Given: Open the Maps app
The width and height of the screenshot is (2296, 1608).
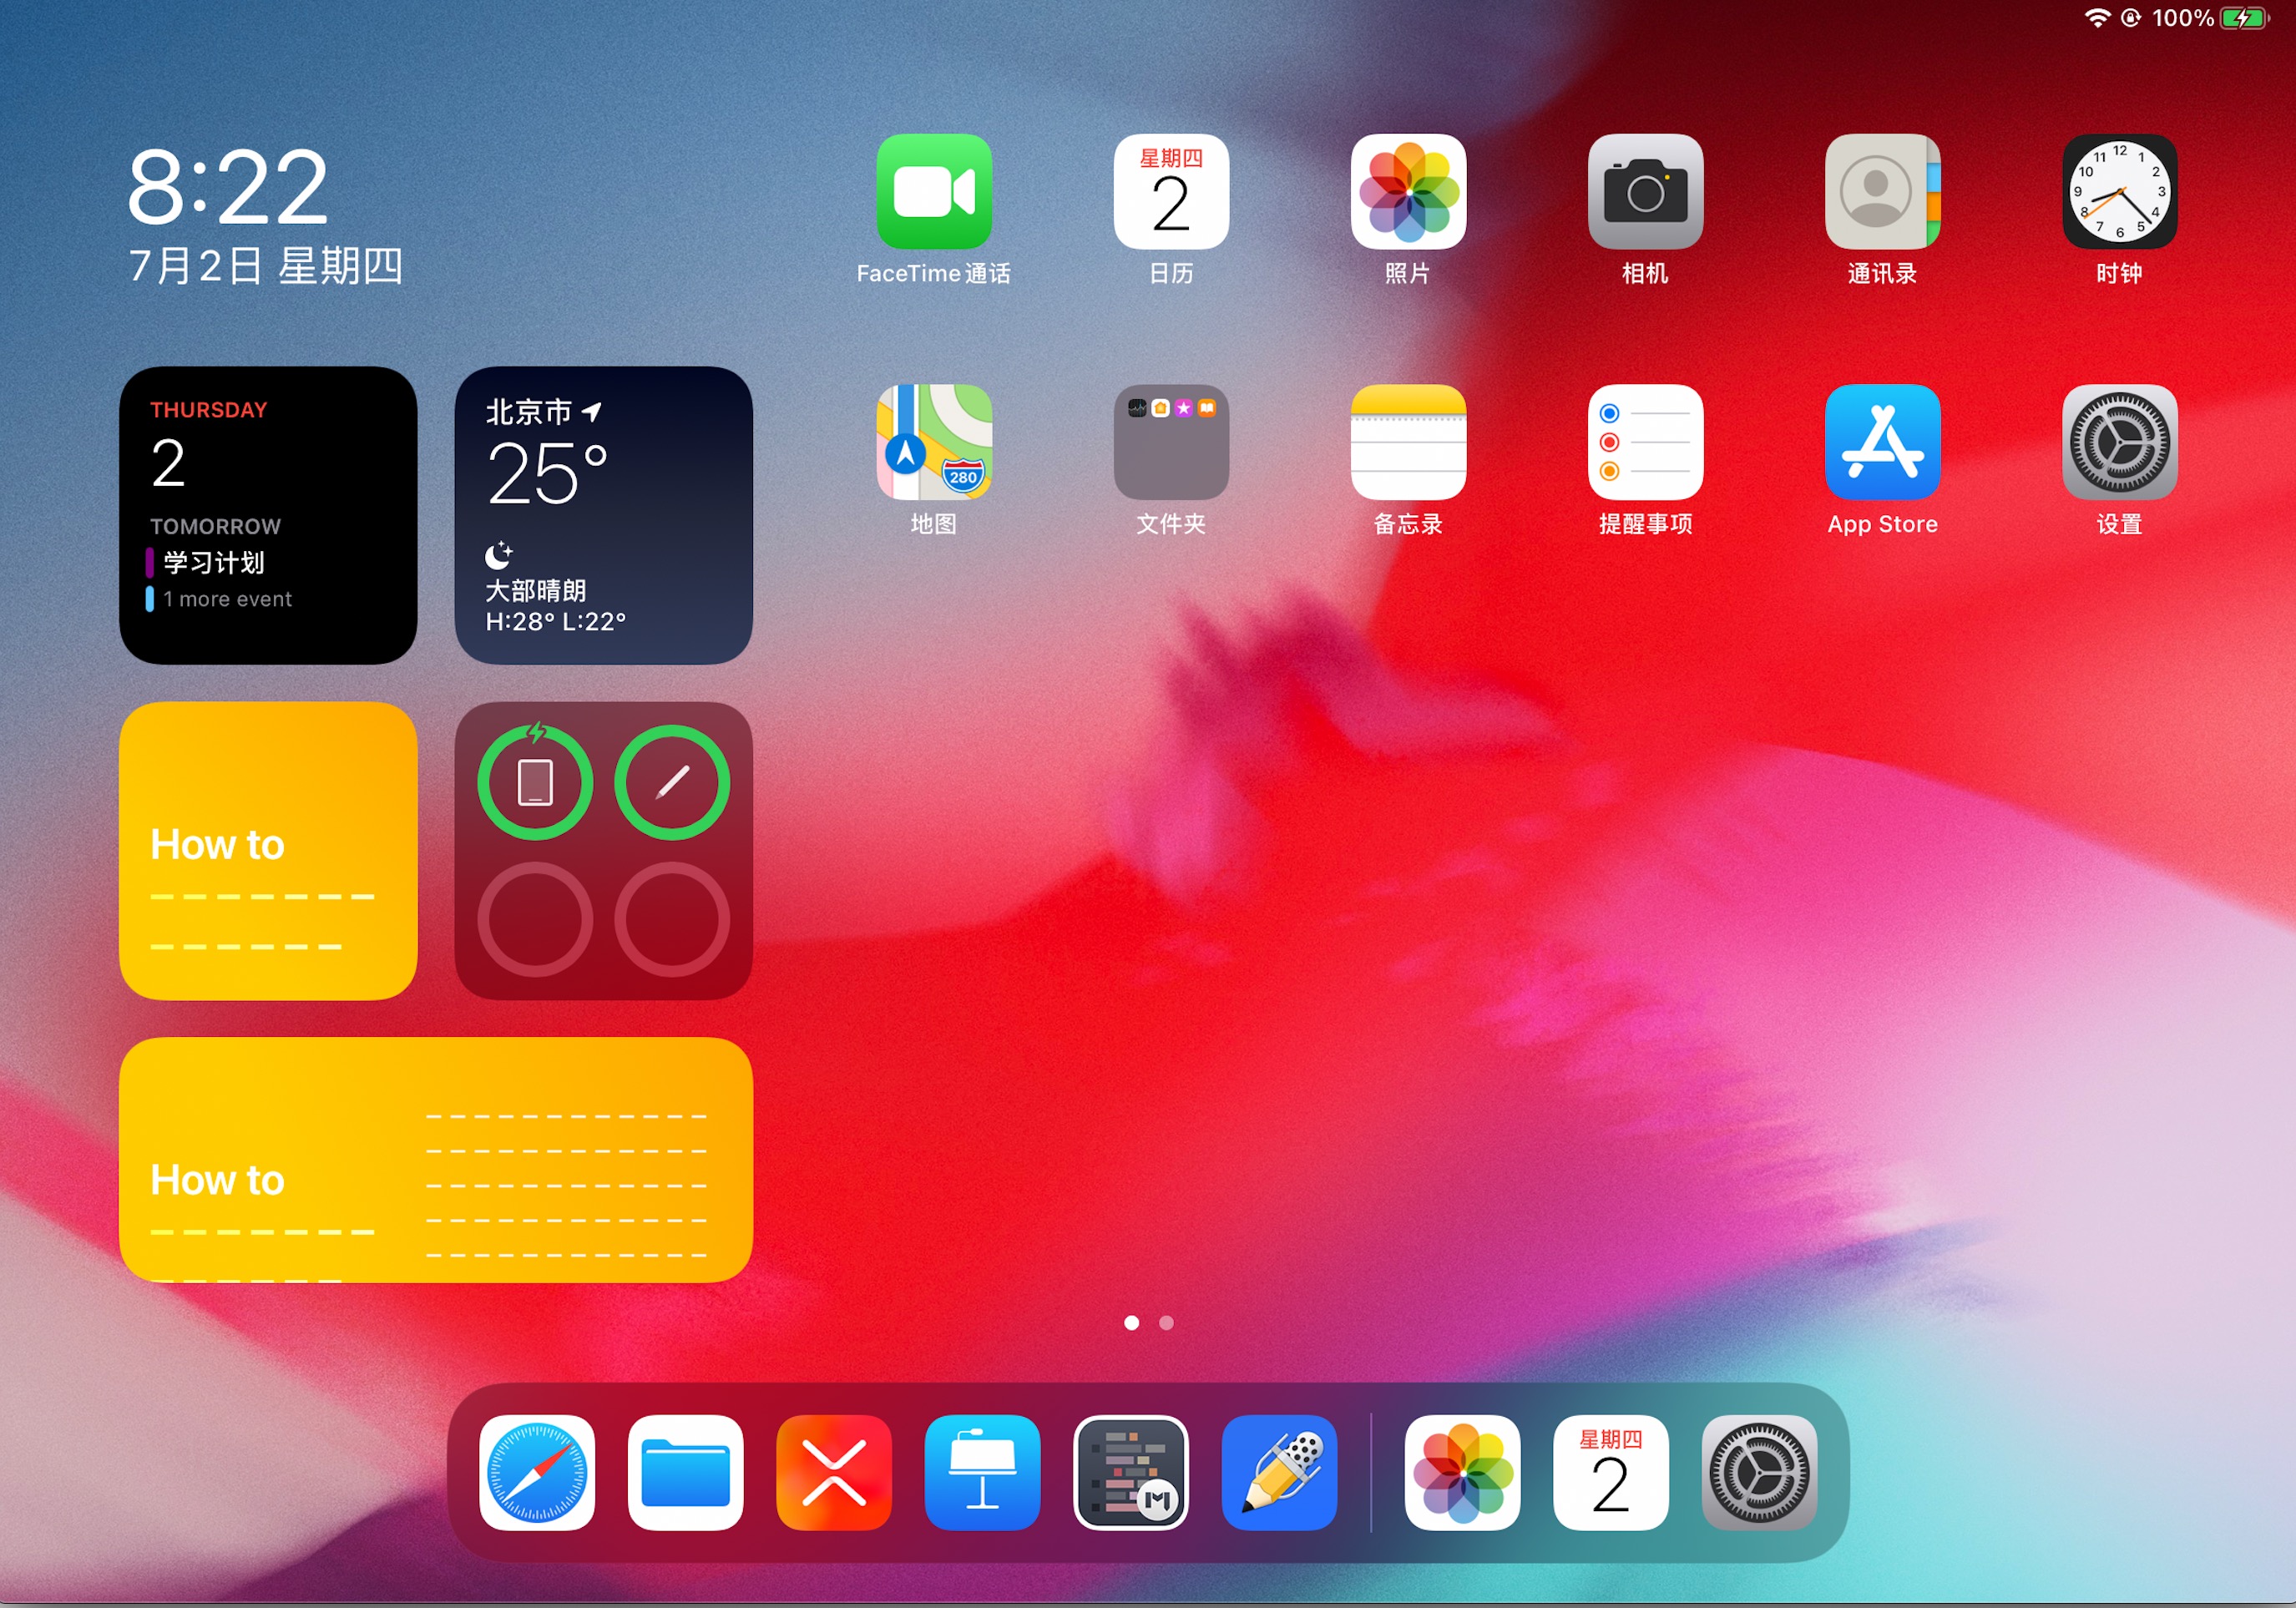Looking at the screenshot, I should click(x=933, y=441).
